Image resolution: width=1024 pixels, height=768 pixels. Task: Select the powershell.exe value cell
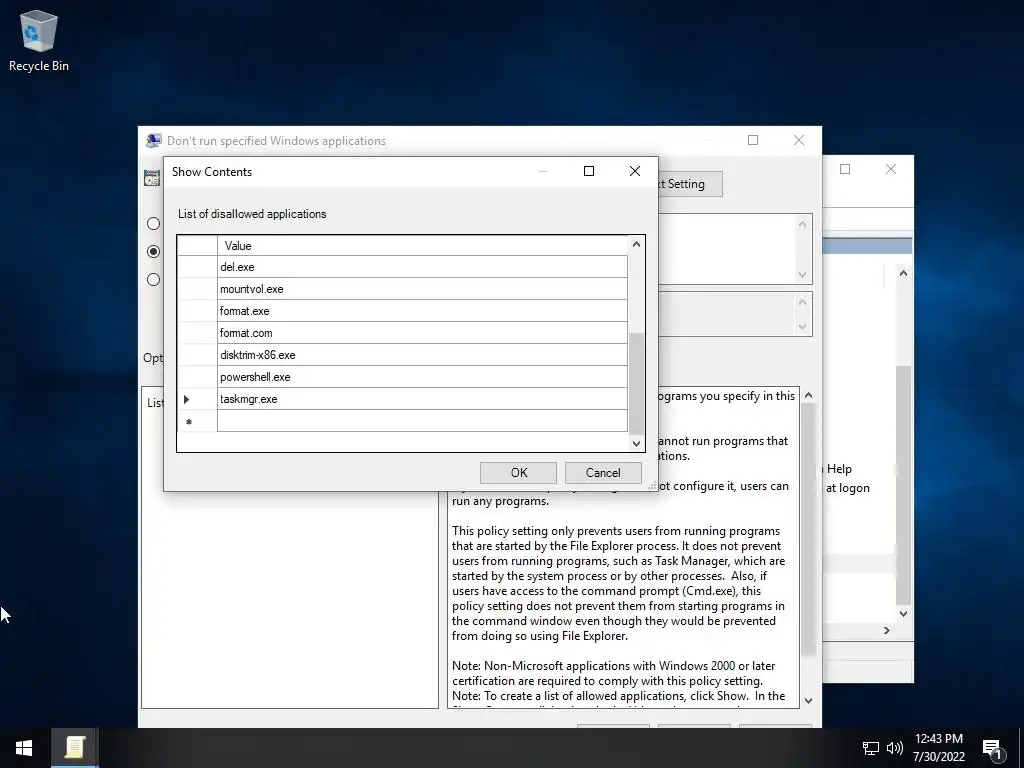pyautogui.click(x=422, y=377)
